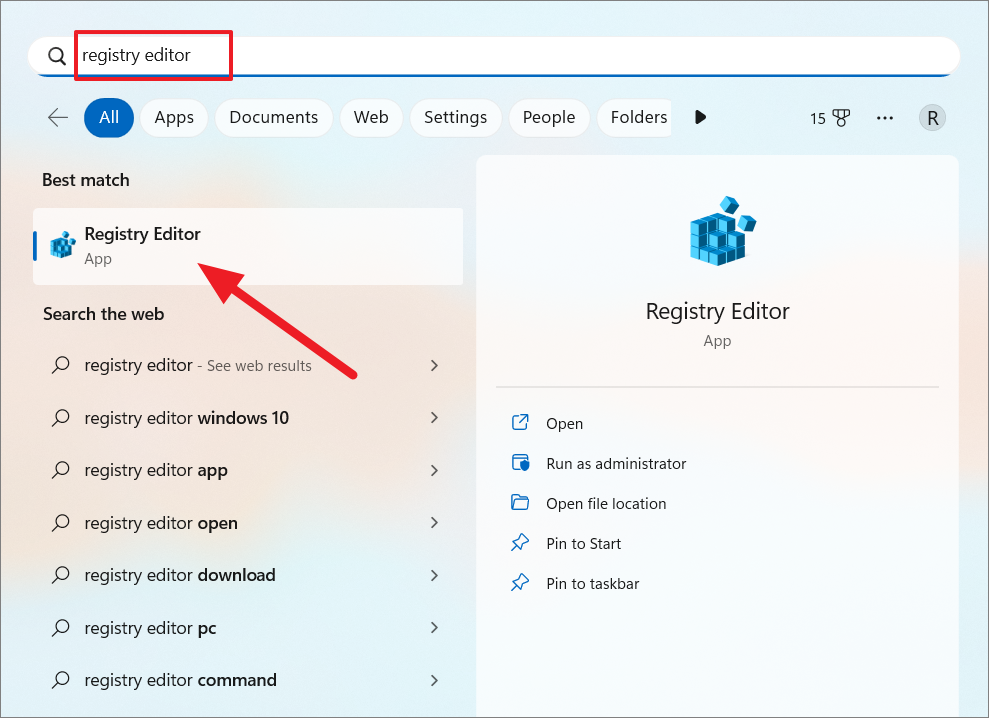Expand chevron for 'registry editor command'
The image size is (989, 718).
pyautogui.click(x=434, y=680)
